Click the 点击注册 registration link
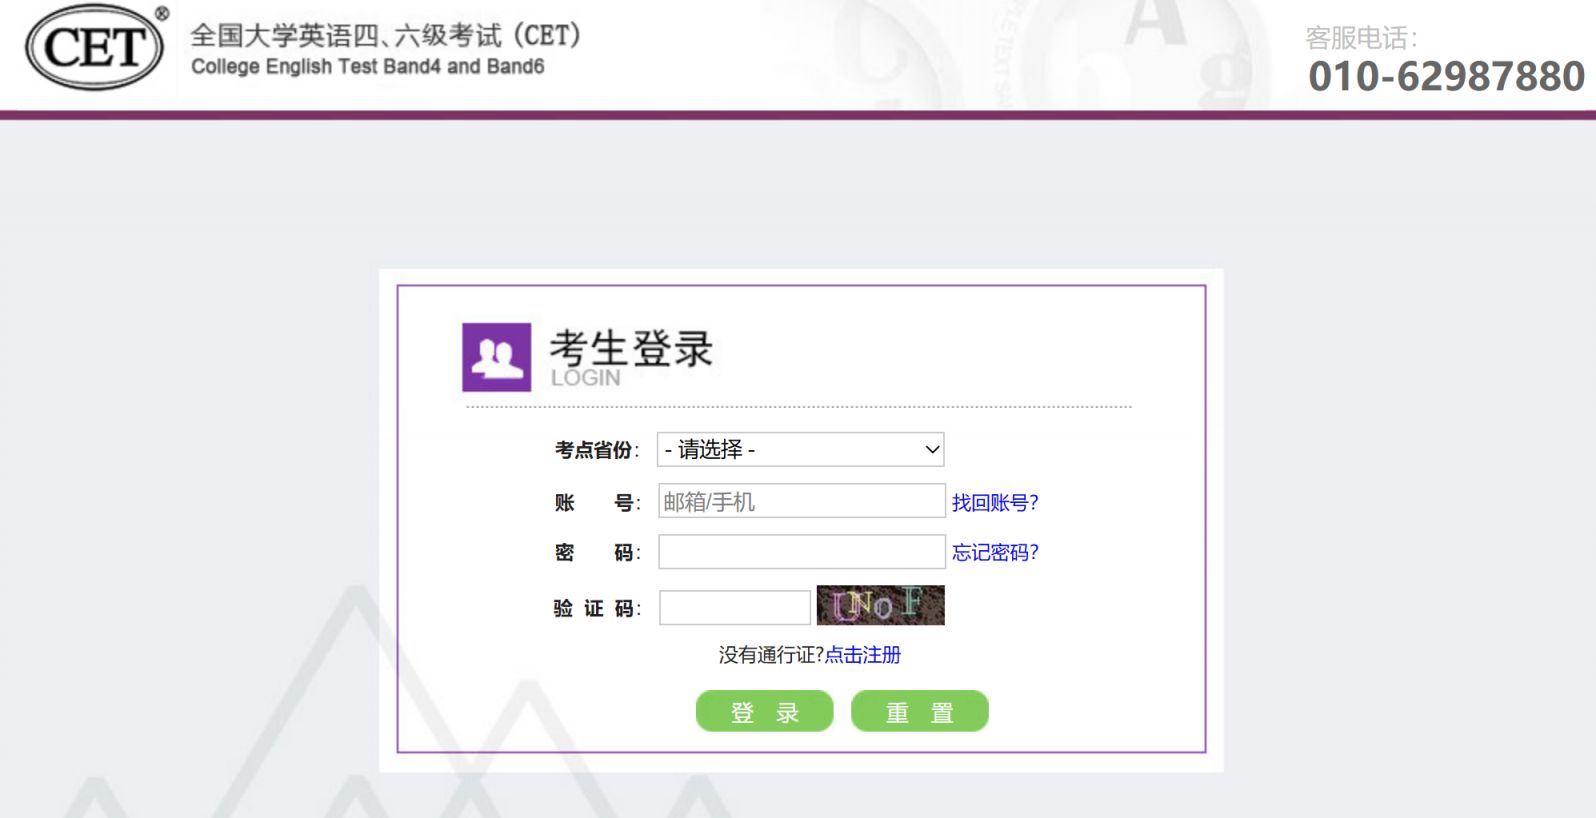 (x=863, y=655)
